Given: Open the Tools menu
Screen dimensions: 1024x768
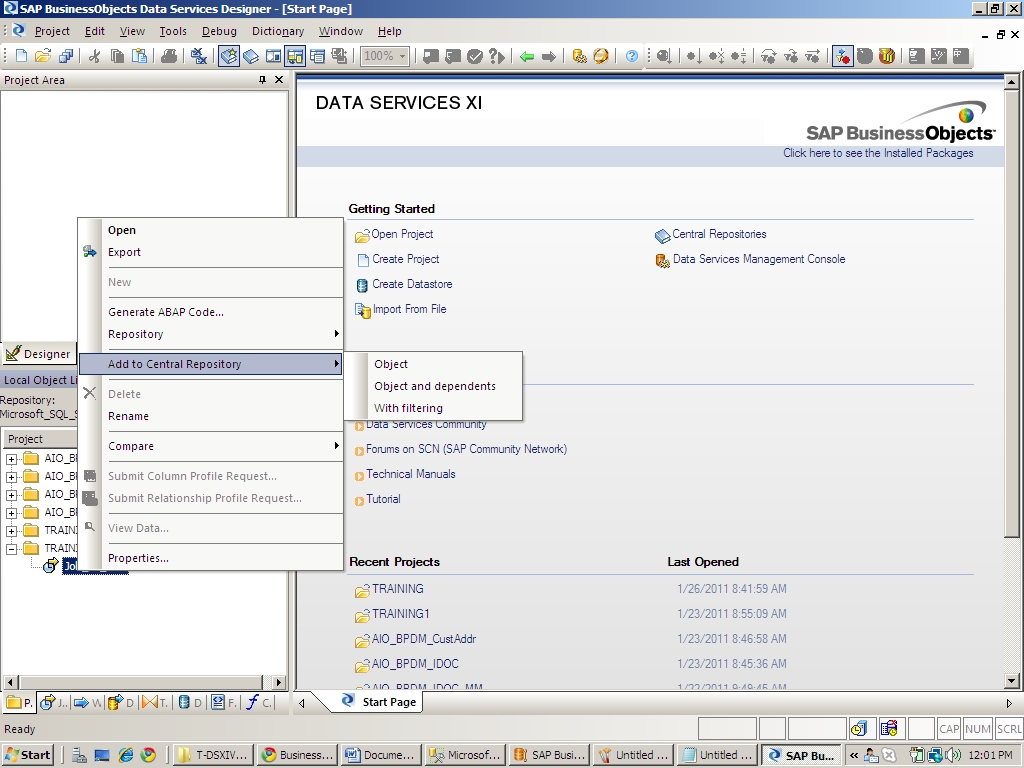Looking at the screenshot, I should (173, 31).
